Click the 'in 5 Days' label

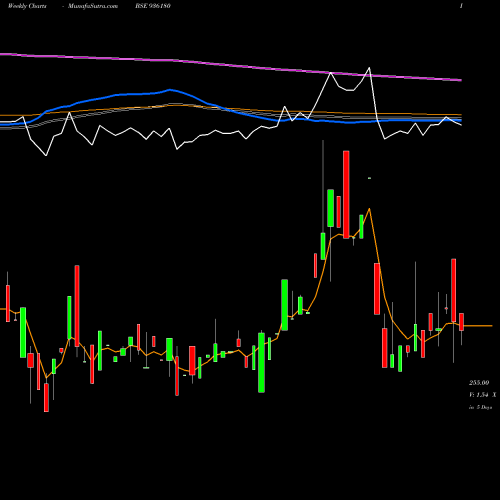tap(480, 407)
